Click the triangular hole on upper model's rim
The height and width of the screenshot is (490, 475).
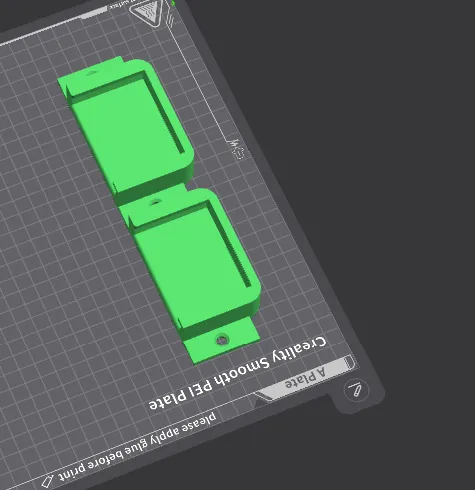pos(92,73)
